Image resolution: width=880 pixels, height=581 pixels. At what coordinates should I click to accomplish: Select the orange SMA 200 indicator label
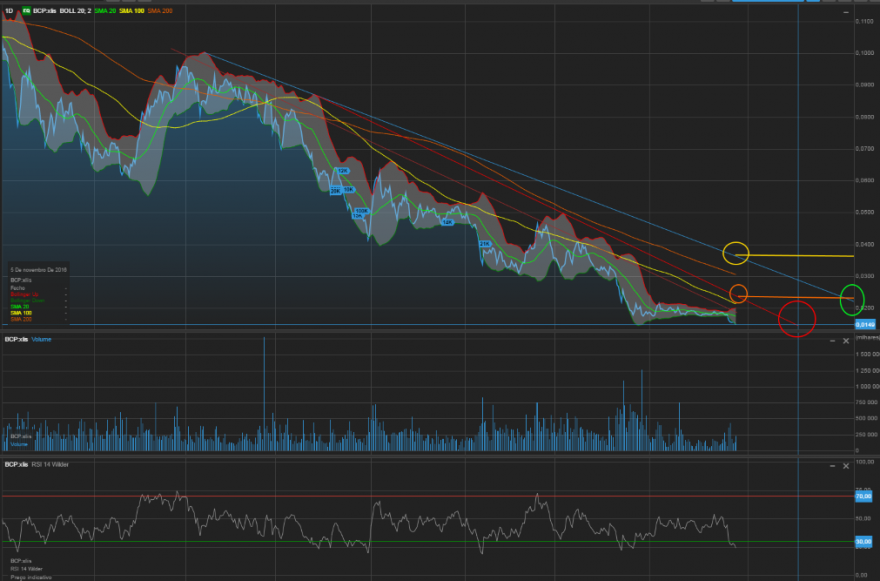click(160, 11)
